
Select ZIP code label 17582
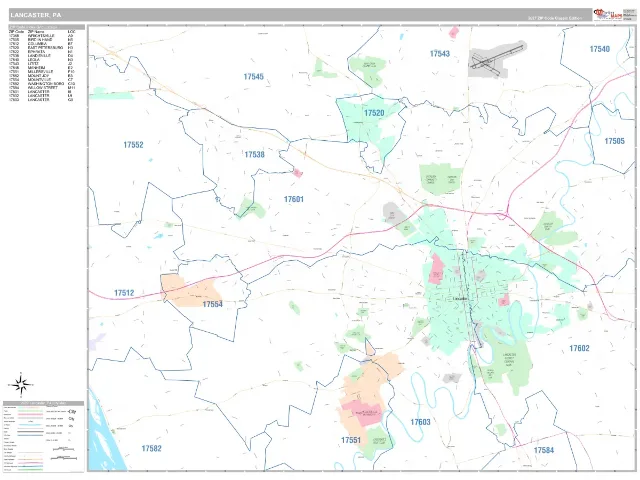[151, 449]
